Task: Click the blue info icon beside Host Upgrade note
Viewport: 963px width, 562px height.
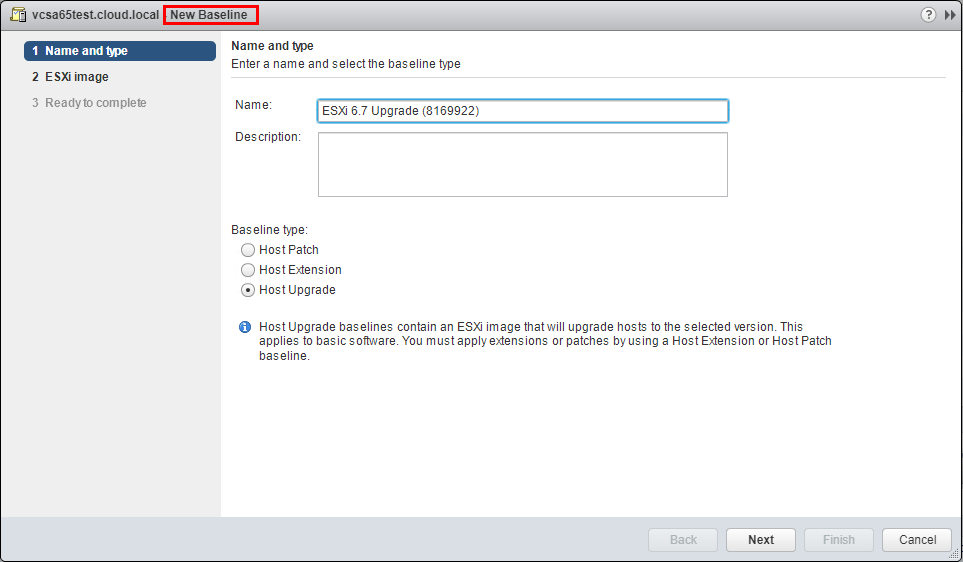Action: 244,327
